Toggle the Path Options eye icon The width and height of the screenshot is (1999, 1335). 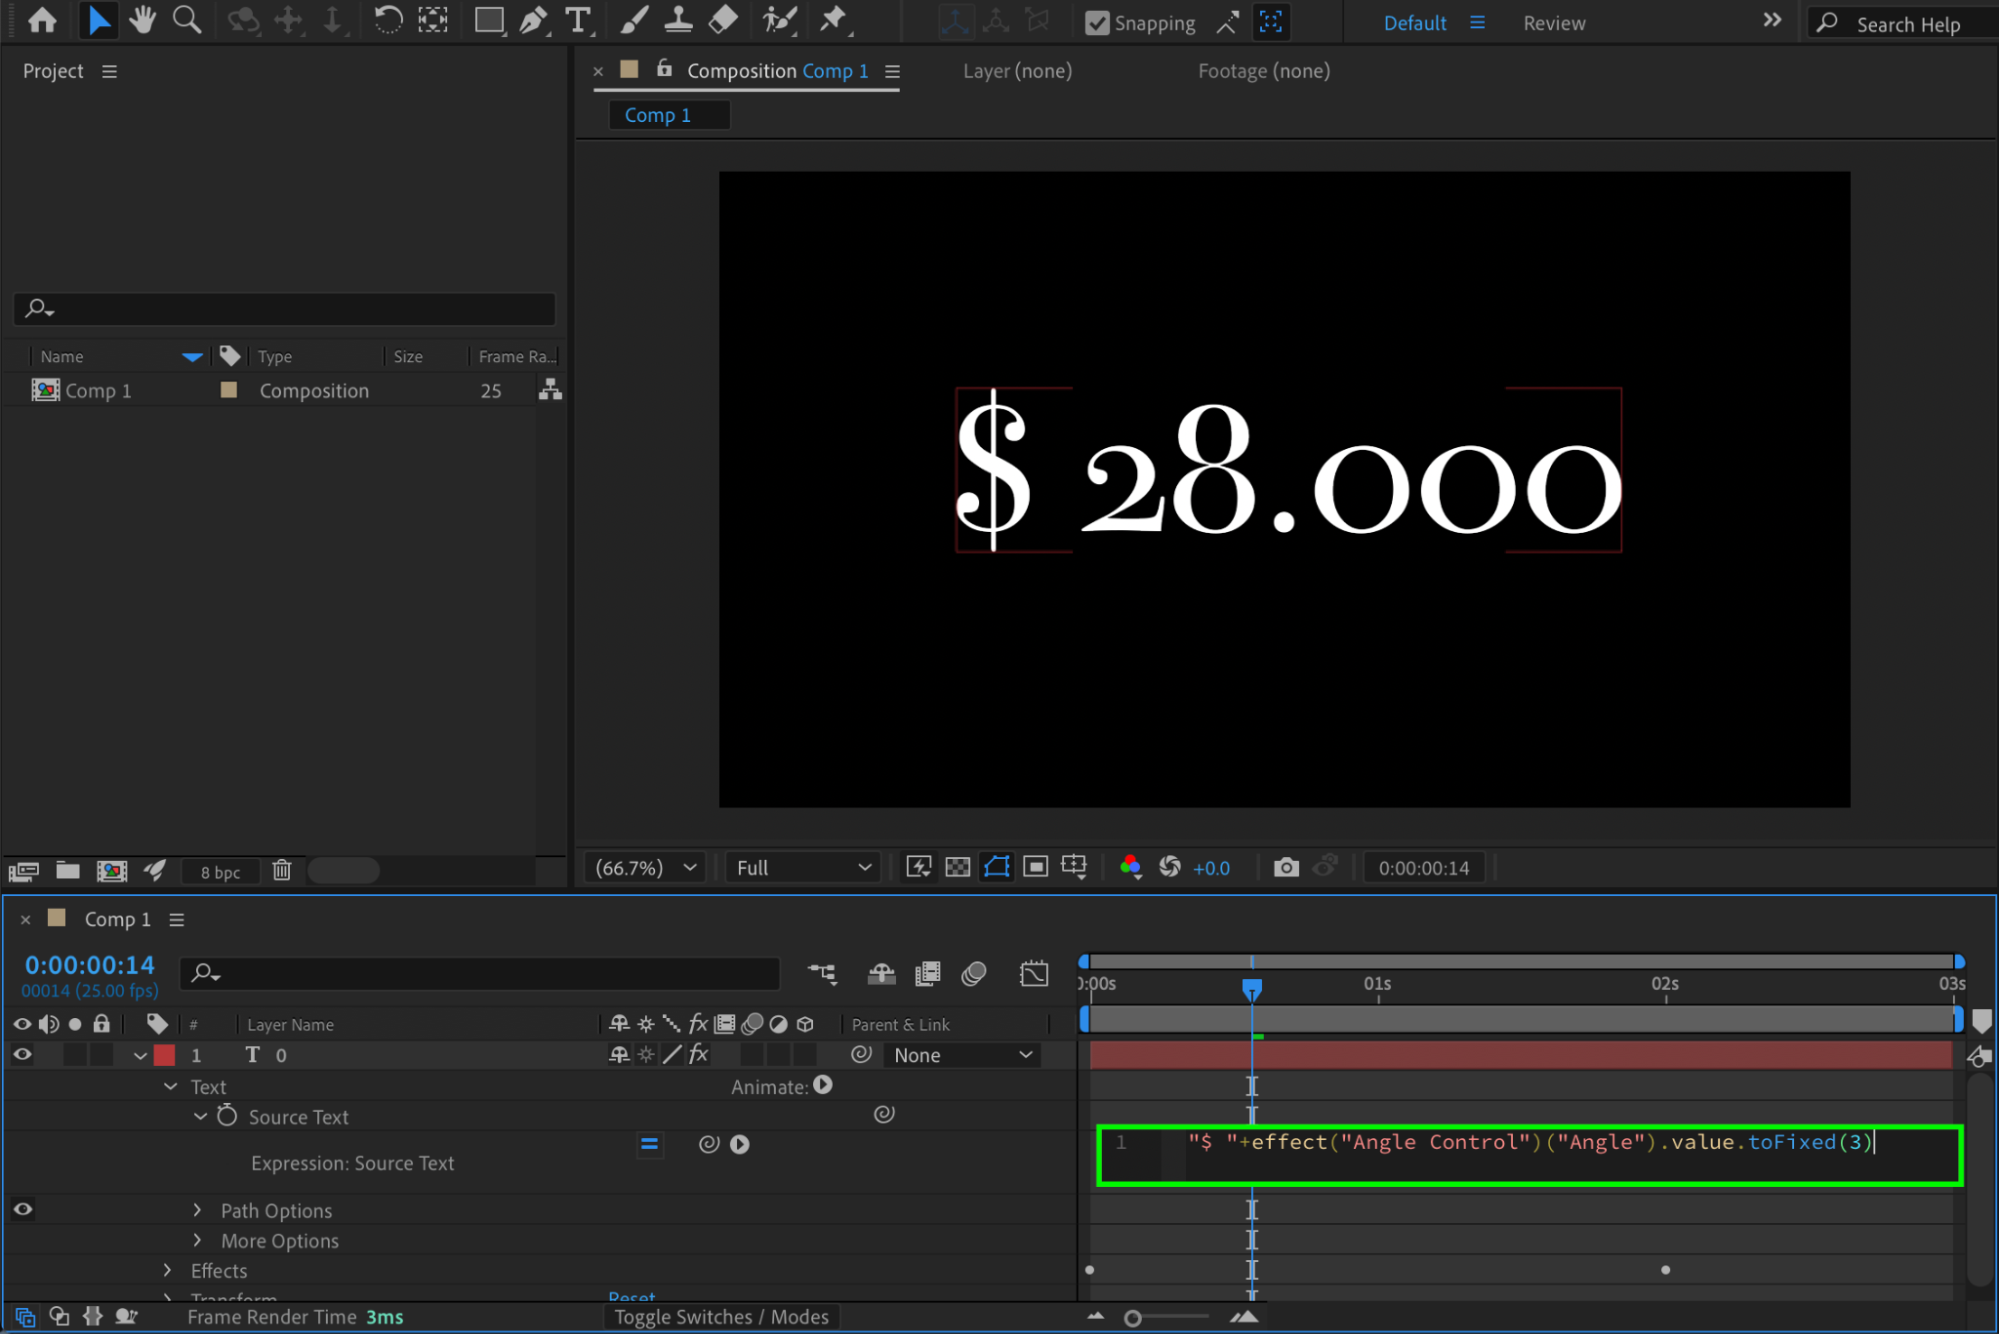(x=22, y=1210)
